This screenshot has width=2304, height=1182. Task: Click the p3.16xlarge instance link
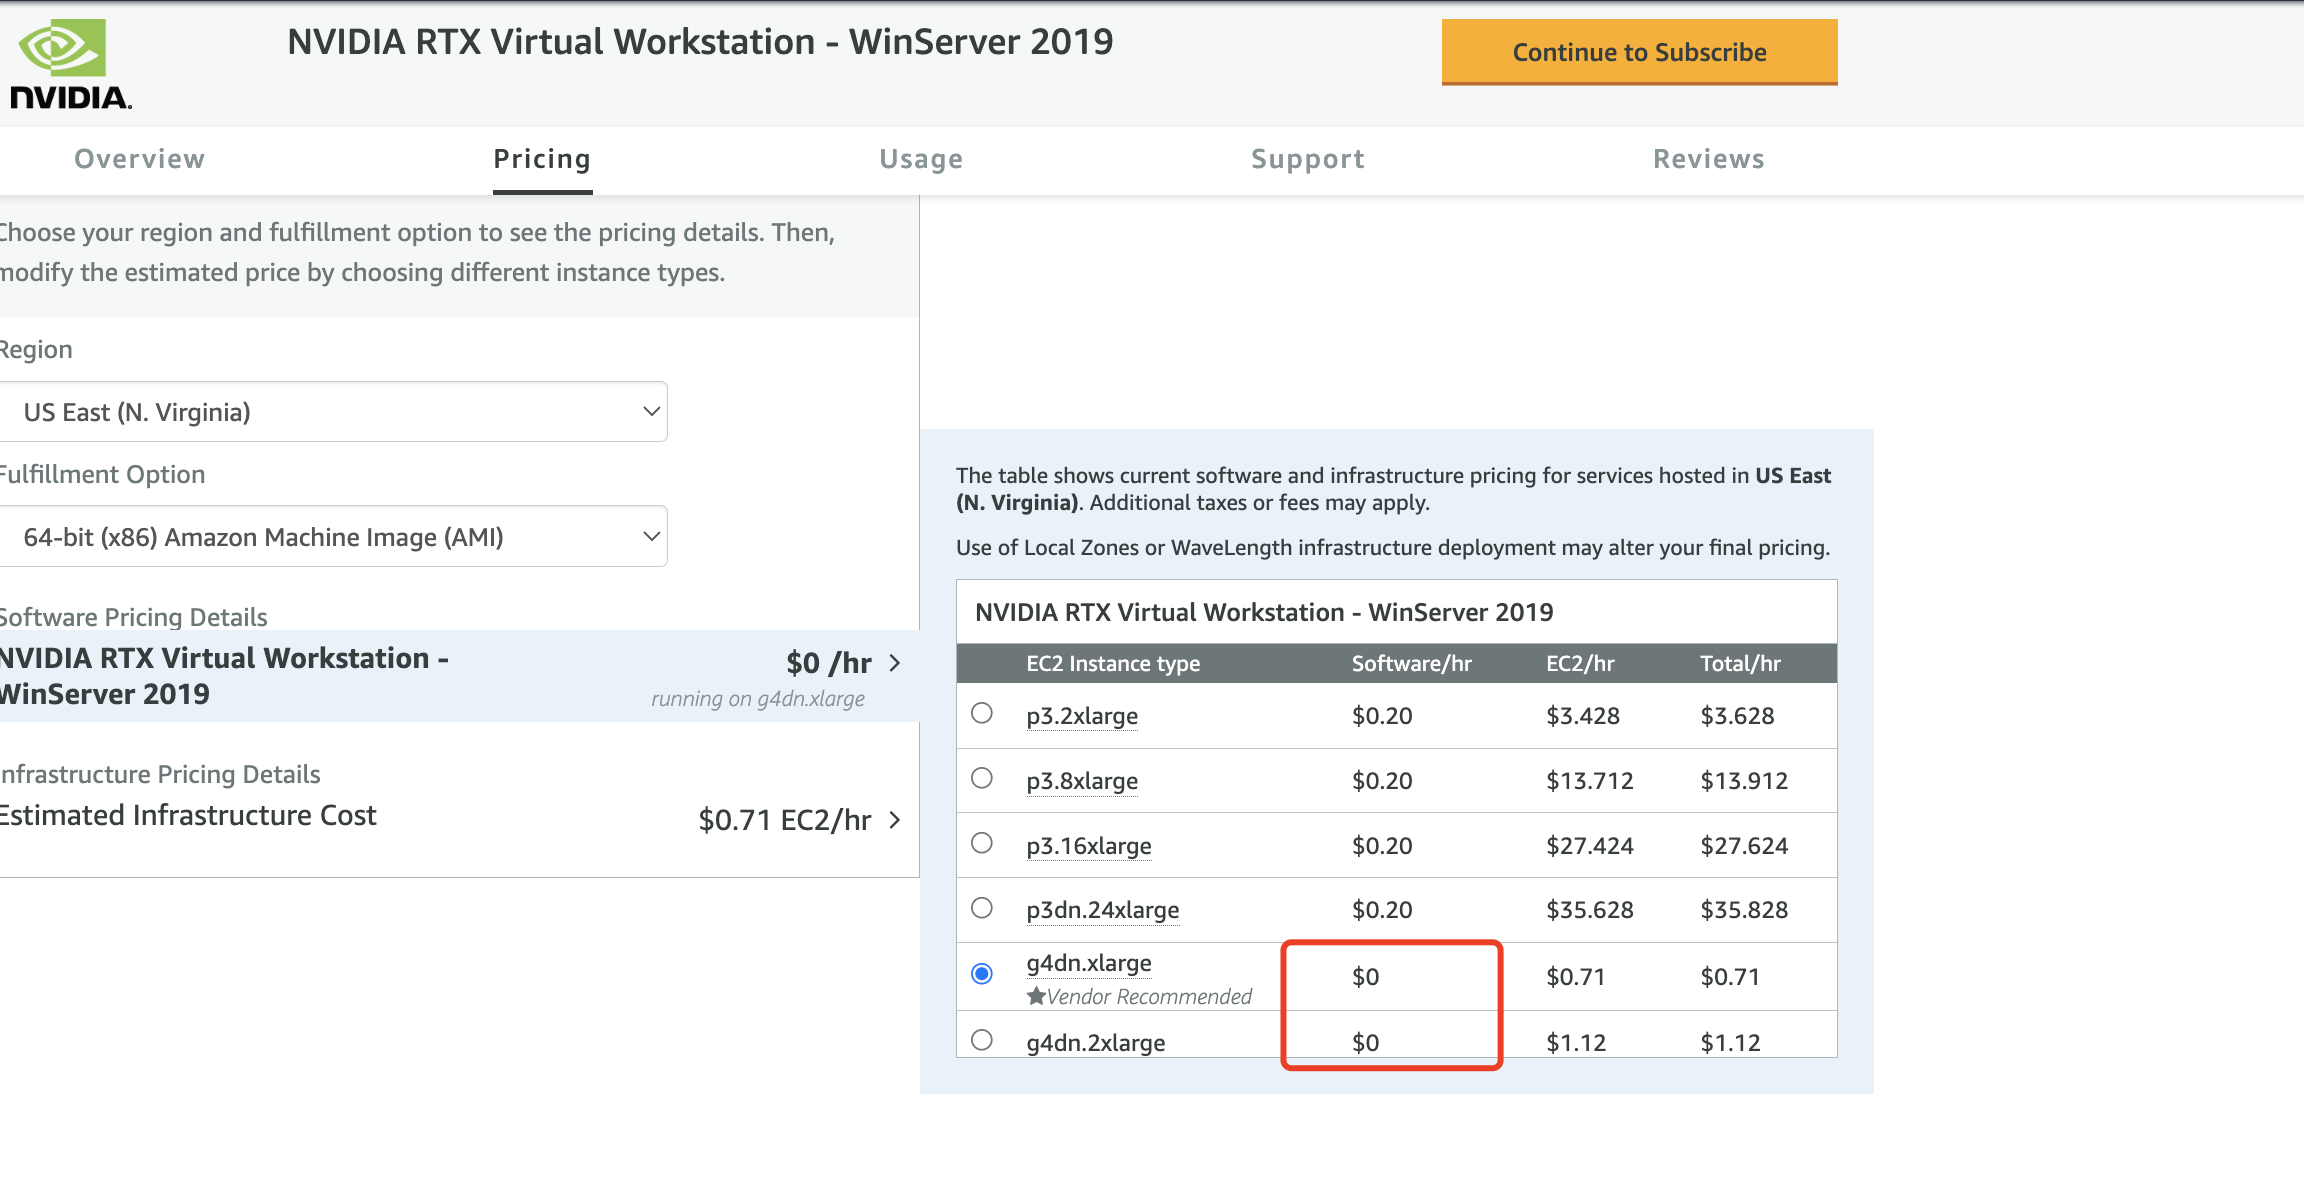tap(1089, 846)
